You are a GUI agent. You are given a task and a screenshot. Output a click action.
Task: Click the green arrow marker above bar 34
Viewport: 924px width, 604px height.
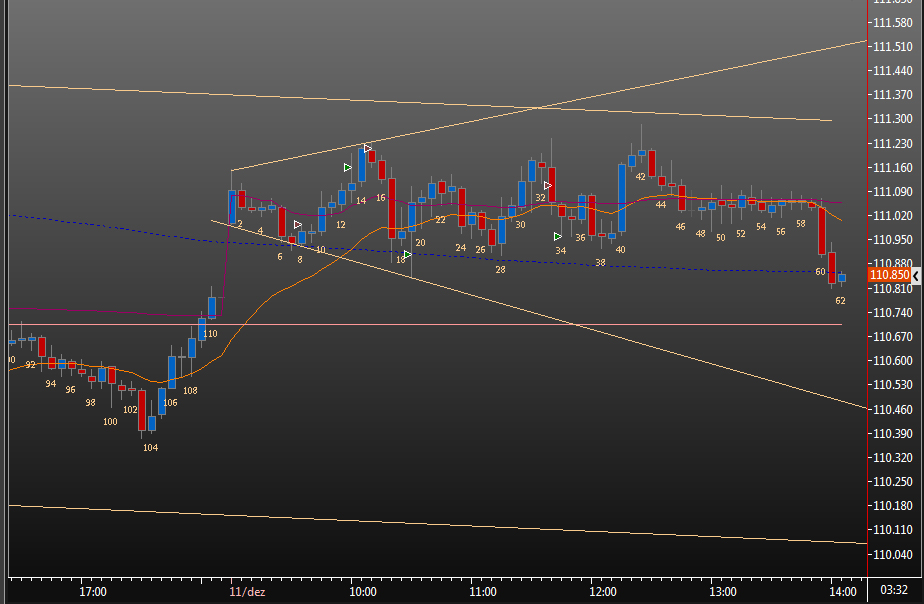tap(557, 236)
